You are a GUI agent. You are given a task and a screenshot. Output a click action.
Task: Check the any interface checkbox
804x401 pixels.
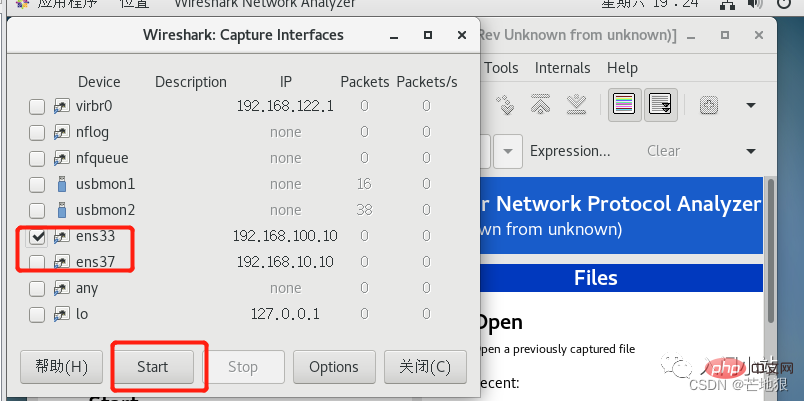coord(37,289)
